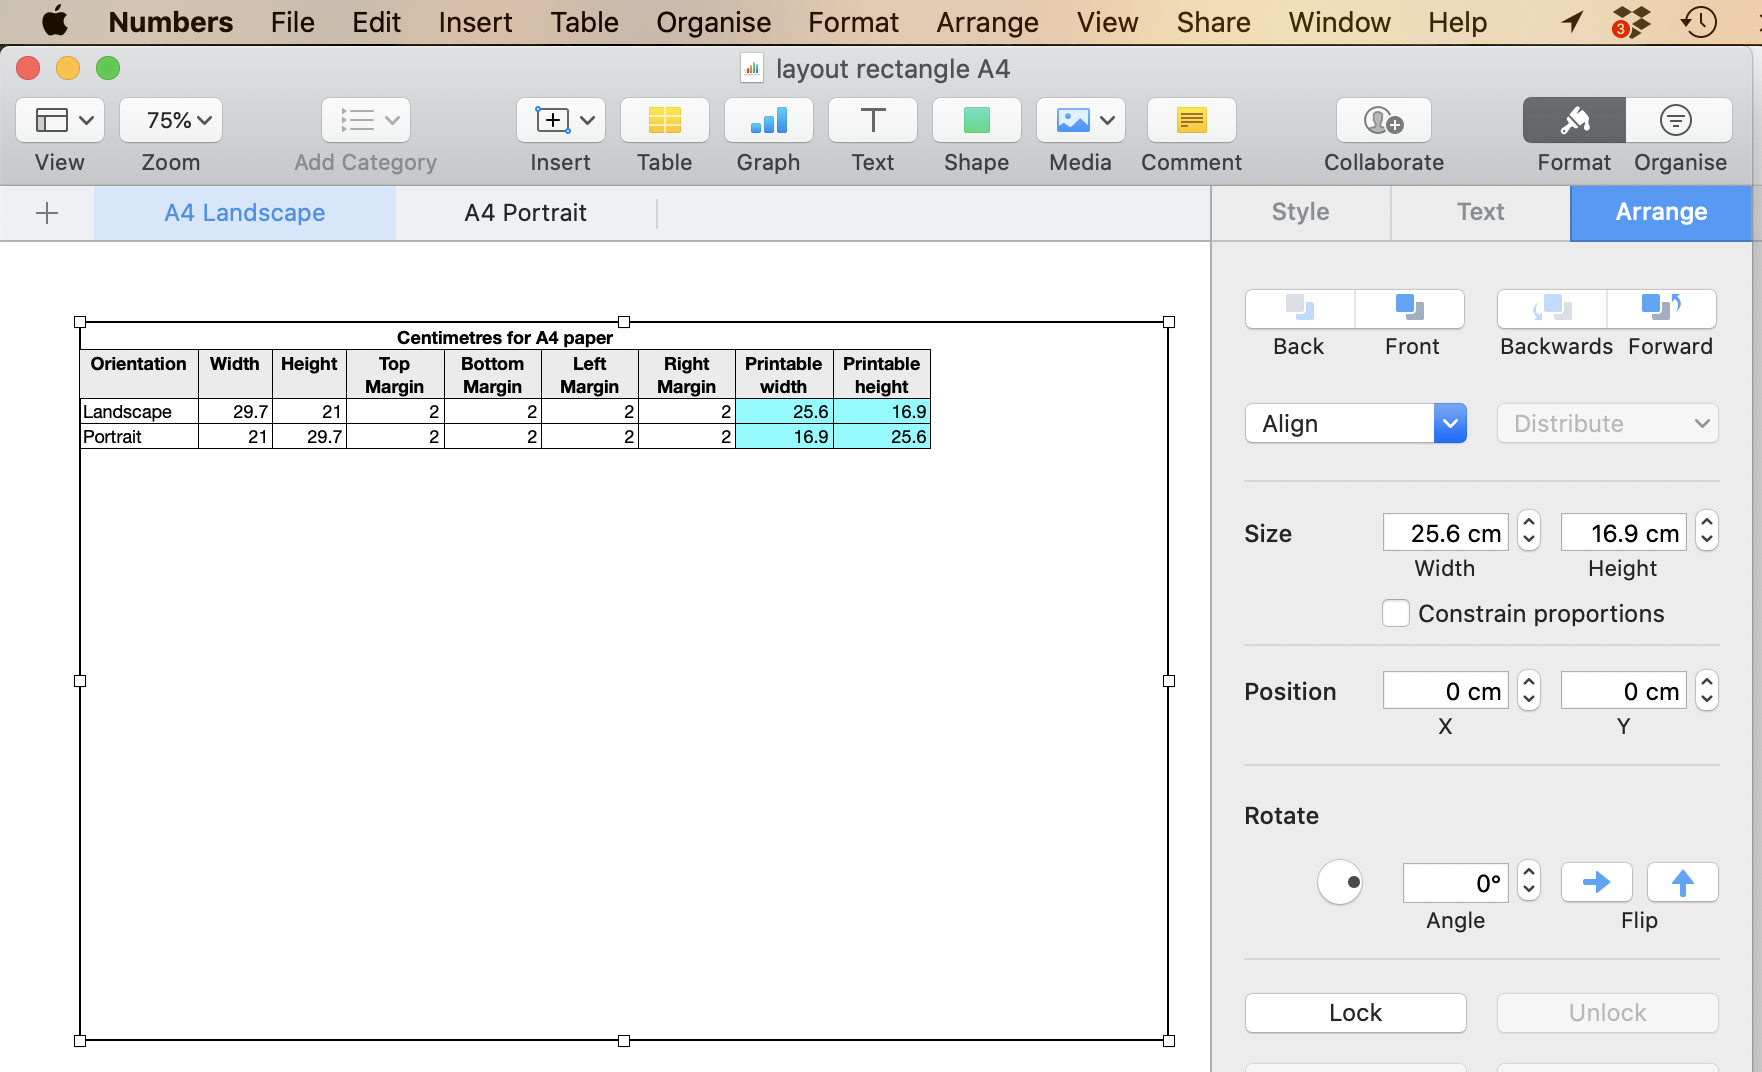Switch to the Style inspector tab
Viewport: 1762px width, 1072px height.
1300,212
